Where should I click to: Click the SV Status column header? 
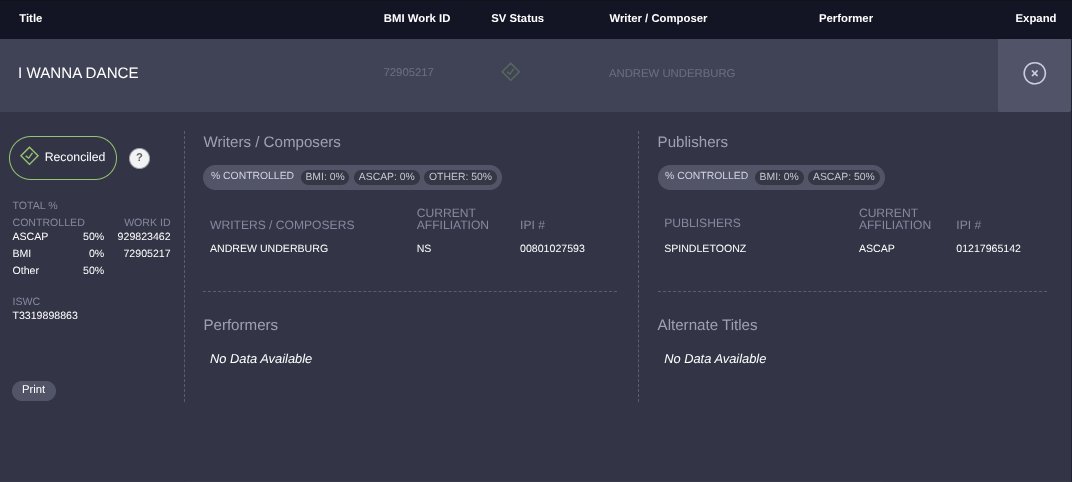tap(518, 18)
